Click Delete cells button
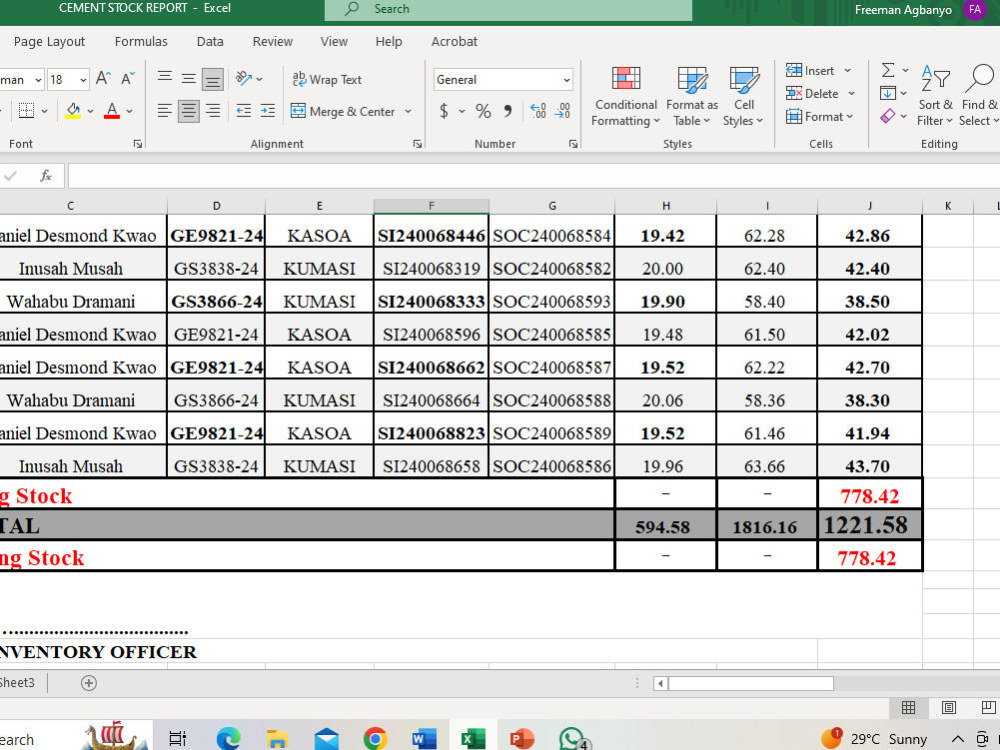Viewport: 1000px width, 750px height. (812, 93)
